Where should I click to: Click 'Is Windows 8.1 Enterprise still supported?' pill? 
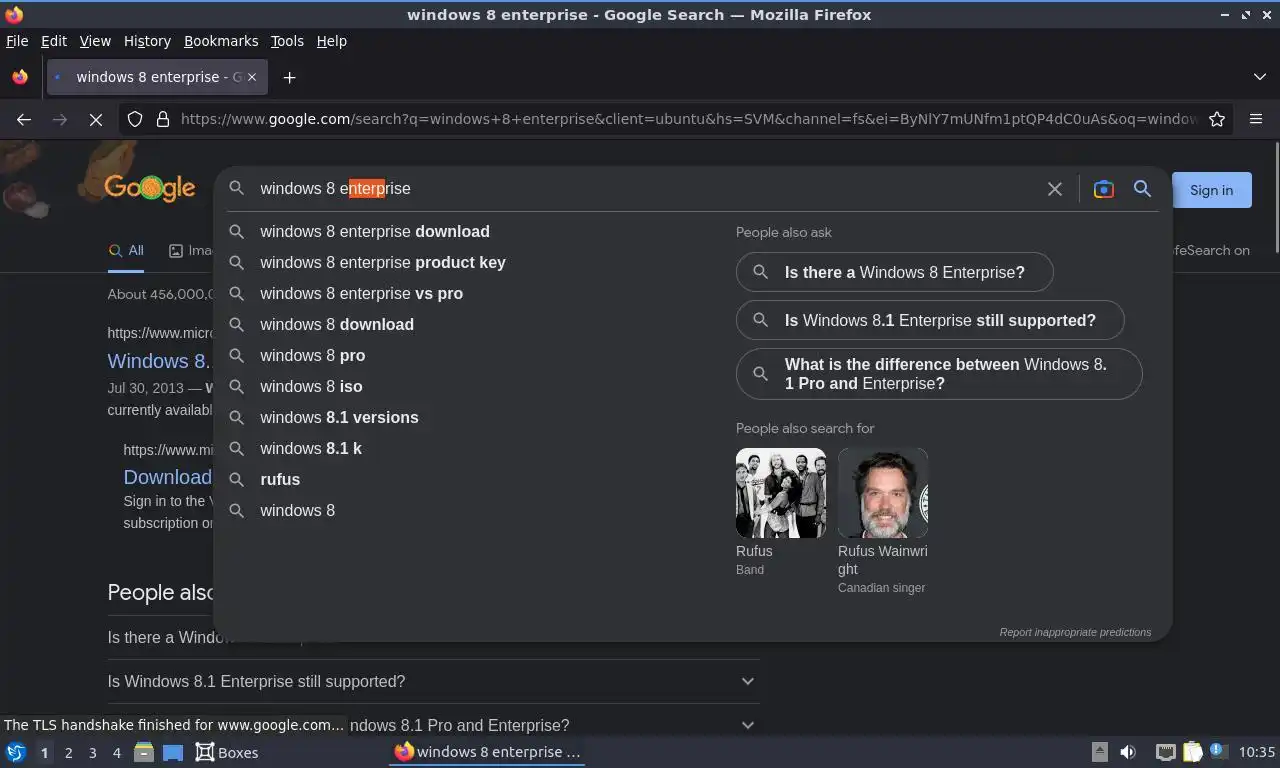[x=930, y=320]
